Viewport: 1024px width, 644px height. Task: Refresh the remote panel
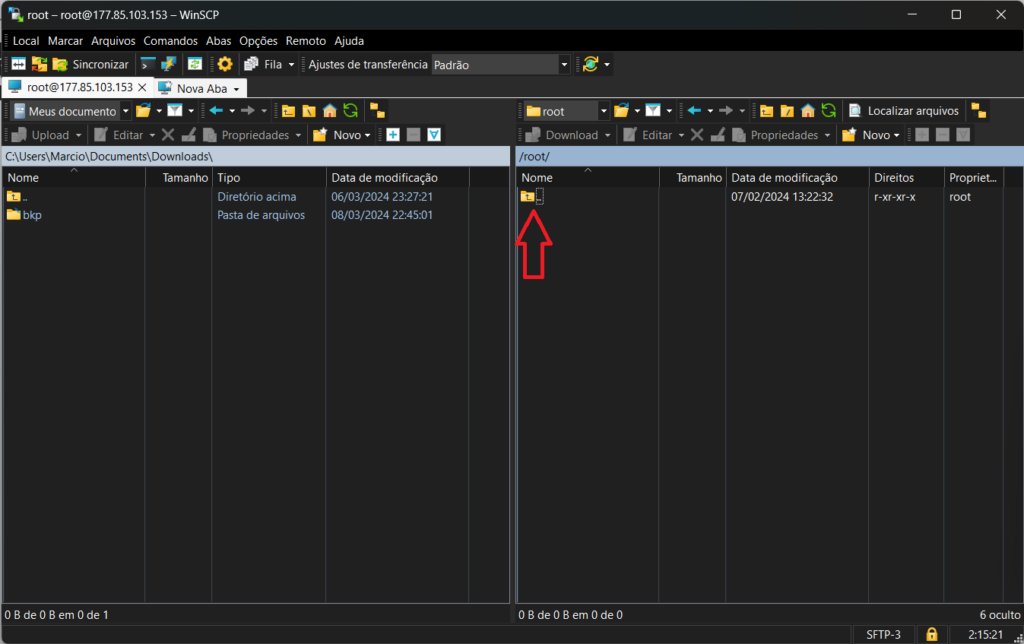829,111
